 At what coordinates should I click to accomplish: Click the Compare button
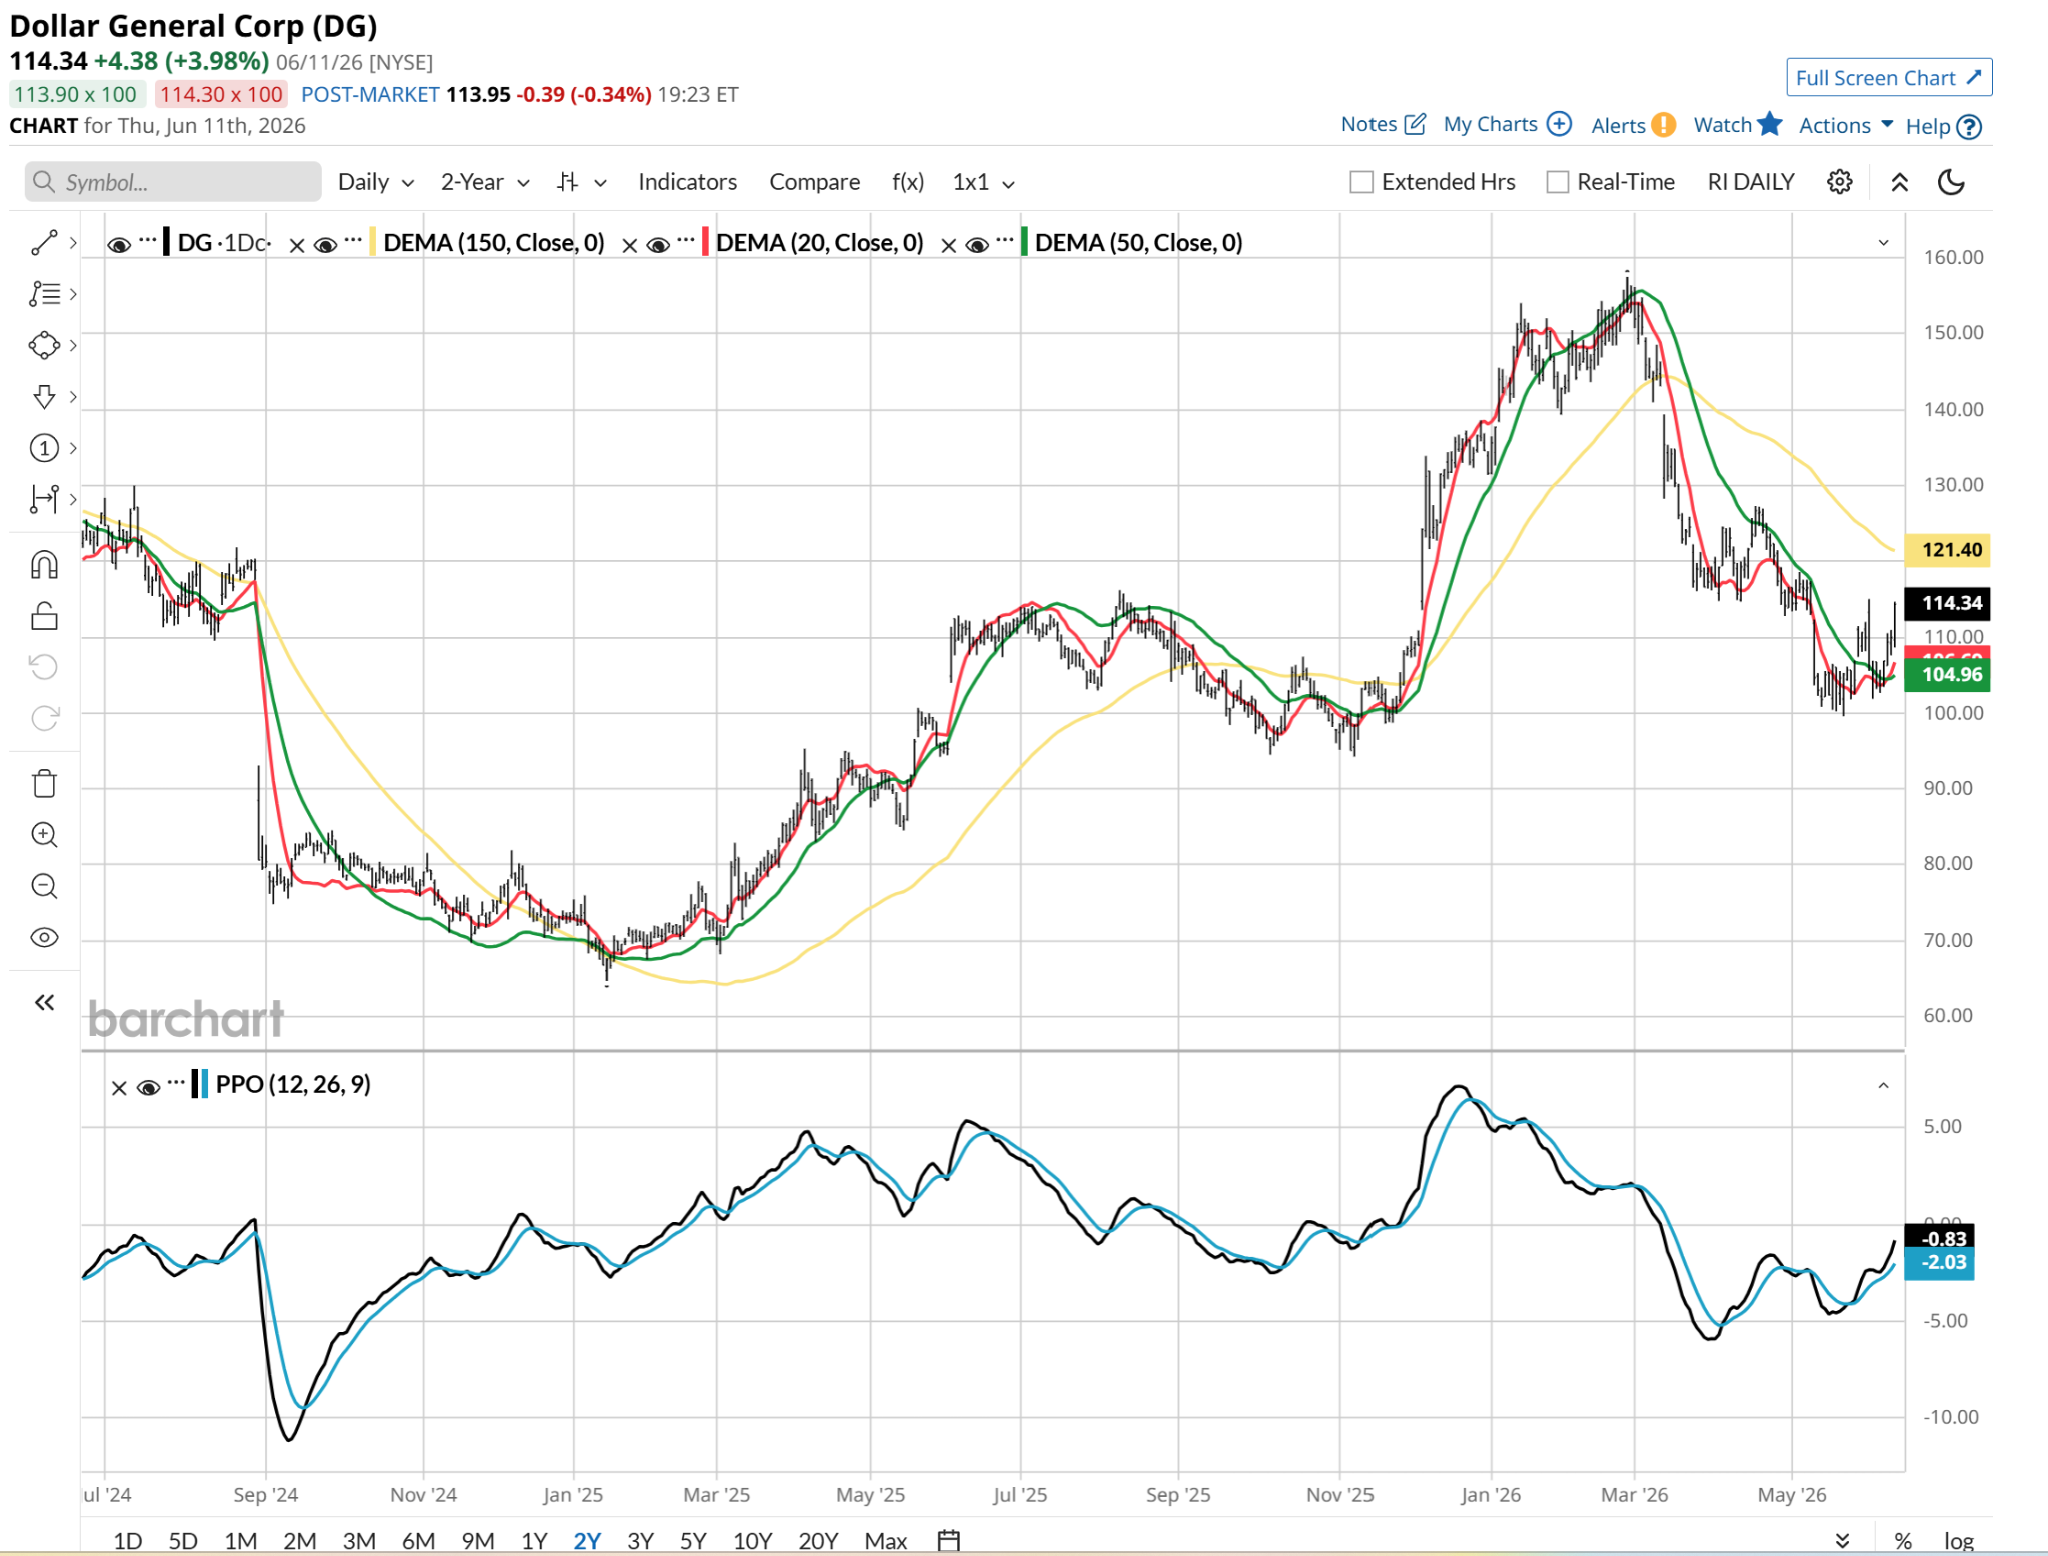tap(814, 182)
